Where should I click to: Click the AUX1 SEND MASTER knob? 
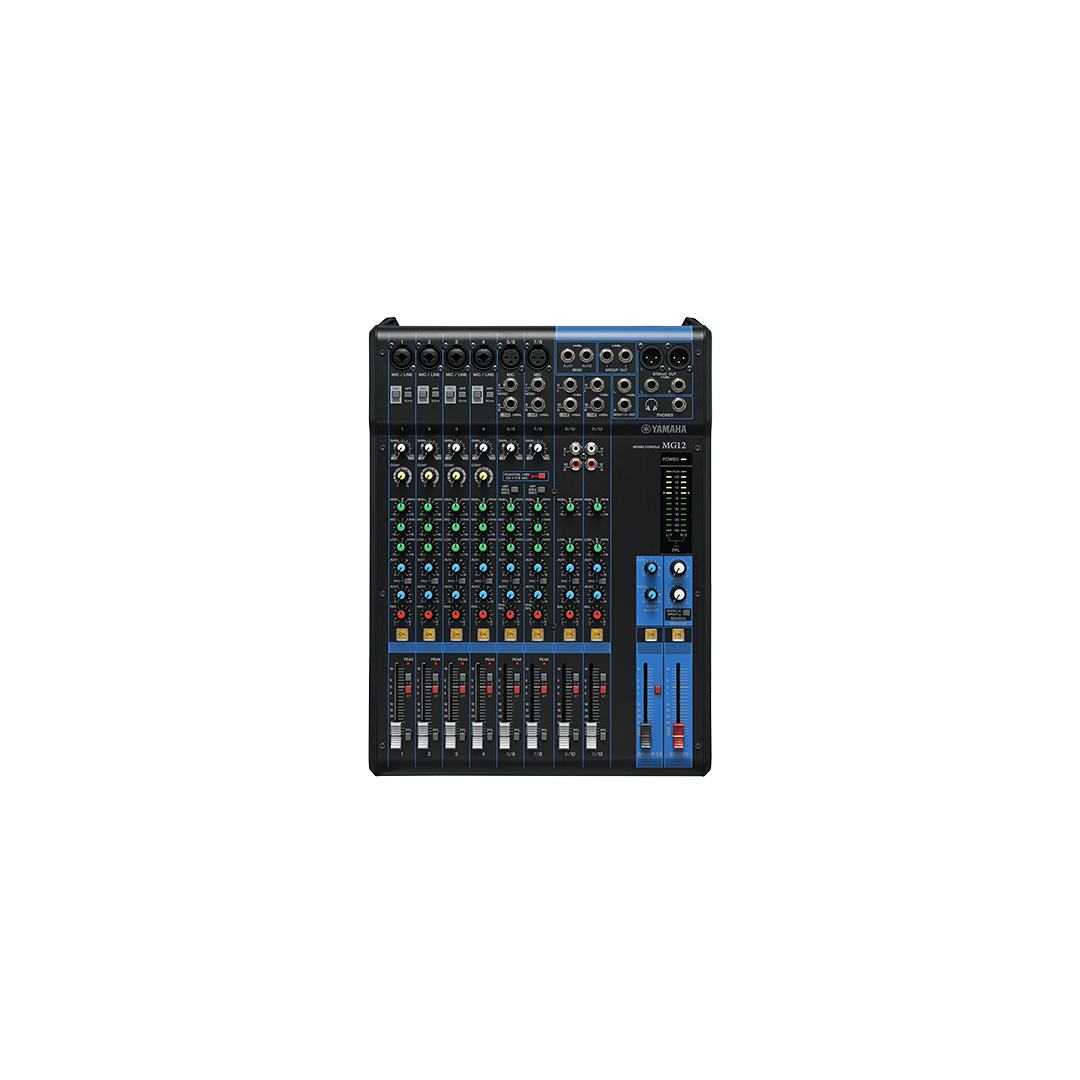[651, 569]
